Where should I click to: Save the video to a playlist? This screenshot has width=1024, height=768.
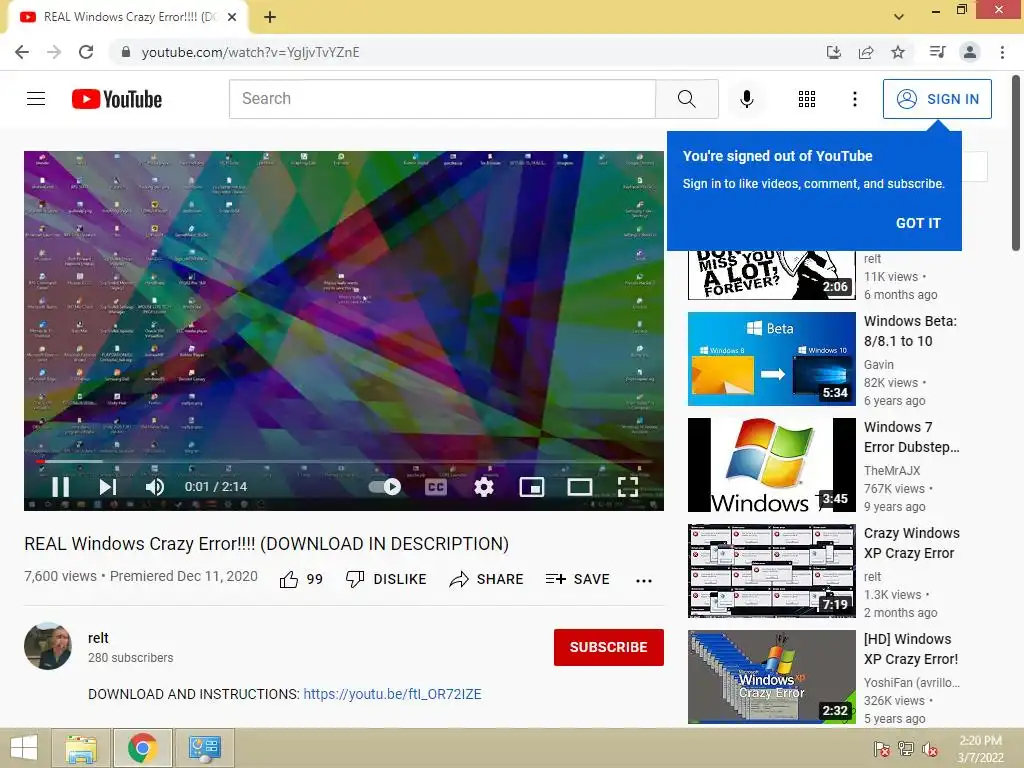tap(578, 579)
